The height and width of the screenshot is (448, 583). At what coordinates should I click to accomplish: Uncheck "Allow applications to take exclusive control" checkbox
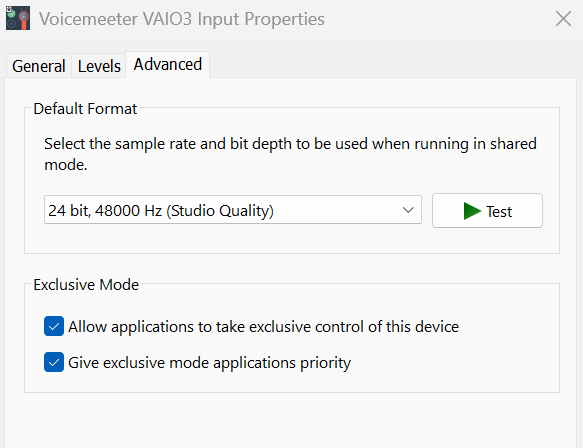point(54,326)
